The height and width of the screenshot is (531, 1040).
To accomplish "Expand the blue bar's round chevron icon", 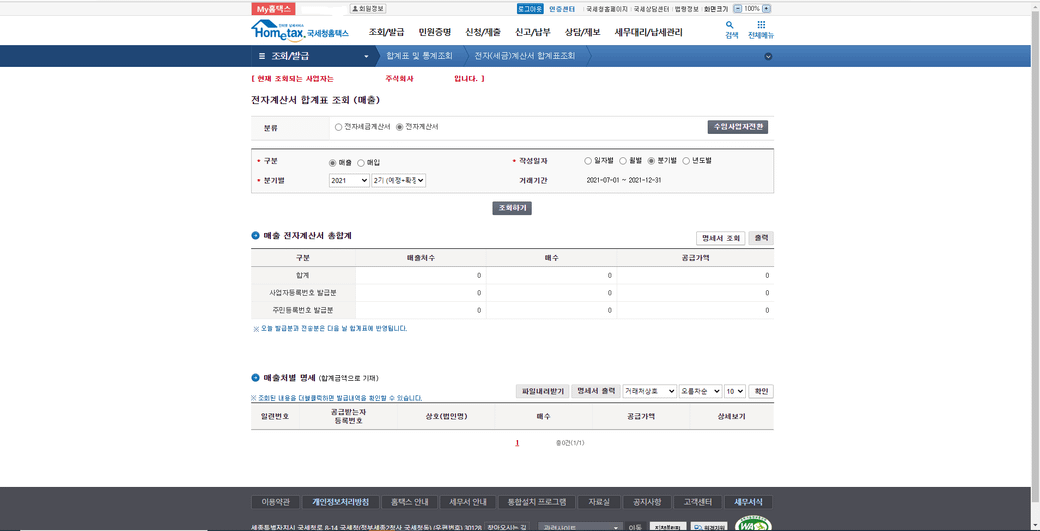I will (x=768, y=56).
